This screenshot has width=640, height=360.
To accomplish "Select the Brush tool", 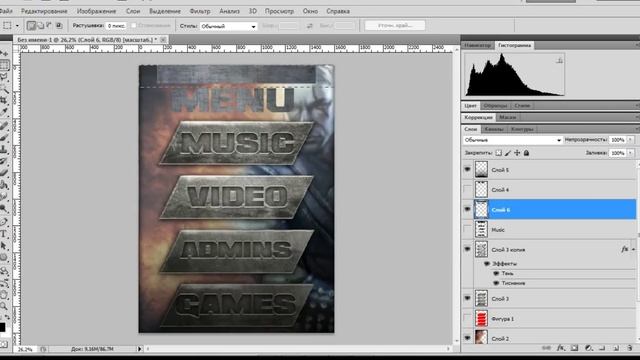I will tap(4, 138).
